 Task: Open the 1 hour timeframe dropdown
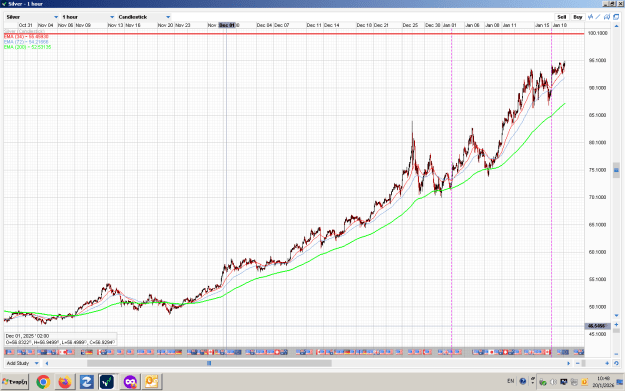[x=88, y=17]
